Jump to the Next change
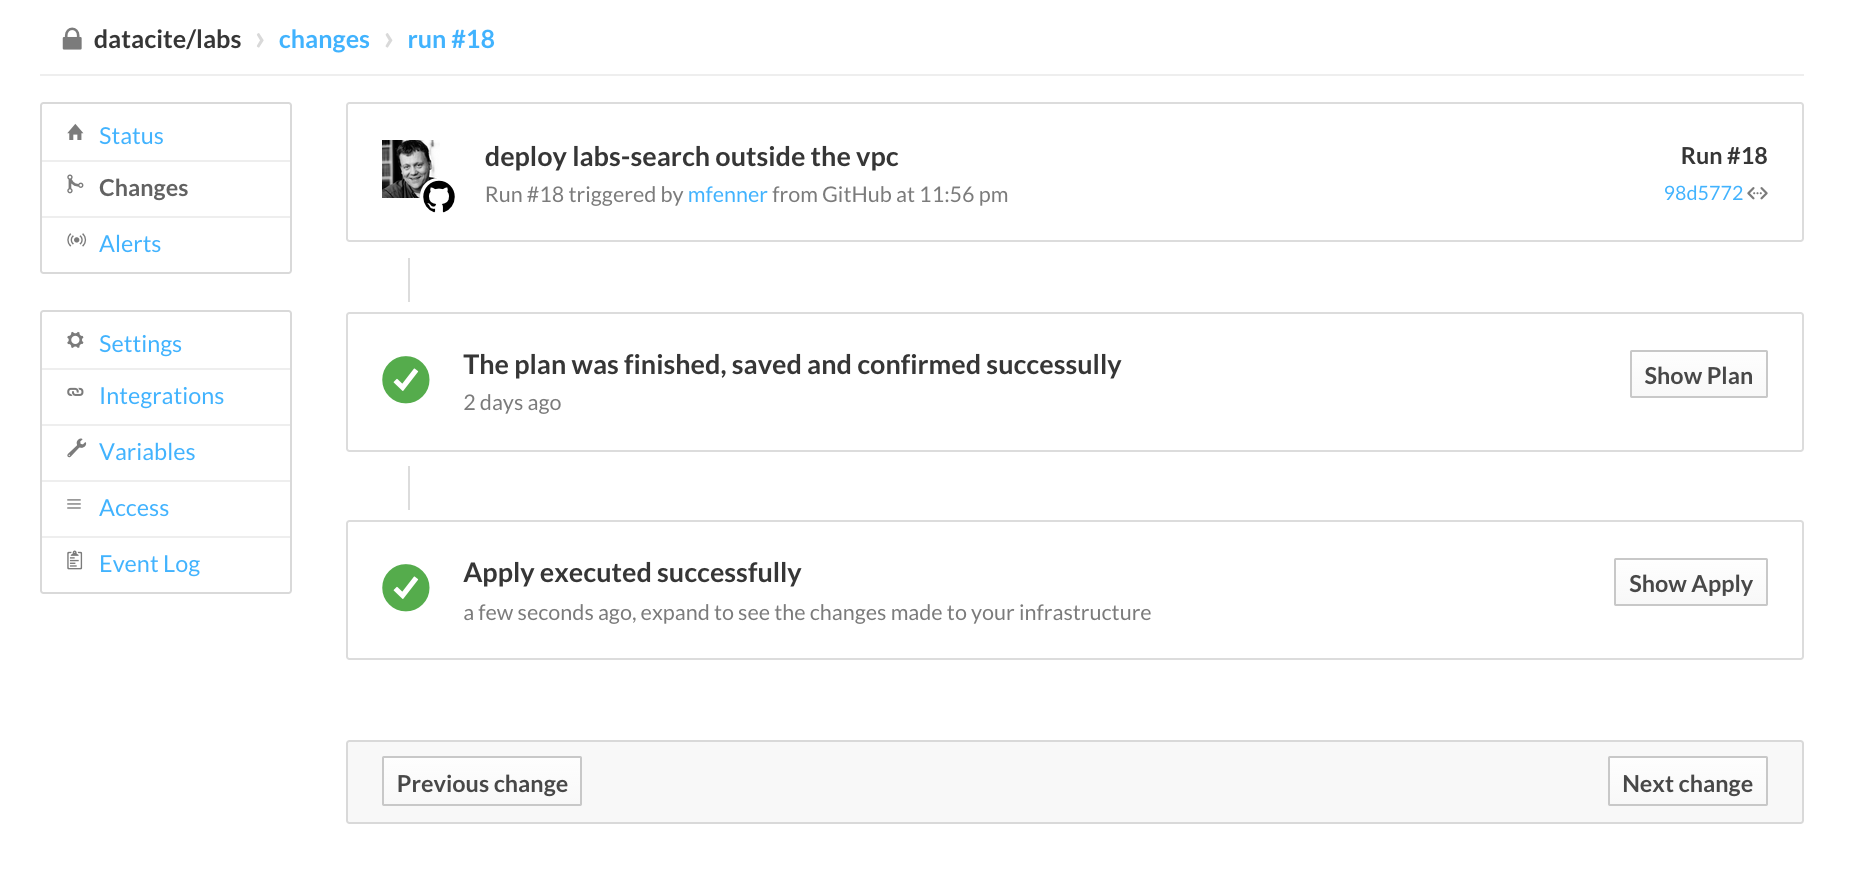Image resolution: width=1870 pixels, height=872 pixels. point(1687,782)
